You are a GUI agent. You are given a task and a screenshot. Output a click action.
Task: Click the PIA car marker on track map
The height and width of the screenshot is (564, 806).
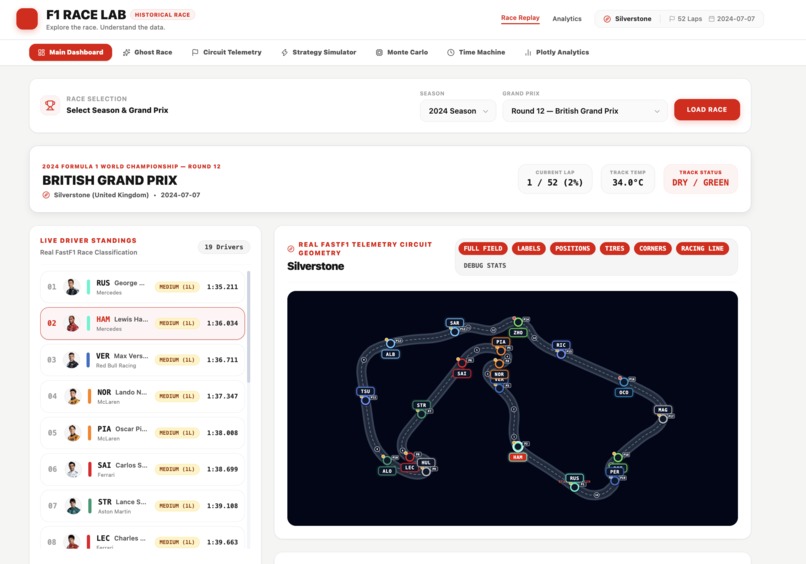click(x=501, y=351)
